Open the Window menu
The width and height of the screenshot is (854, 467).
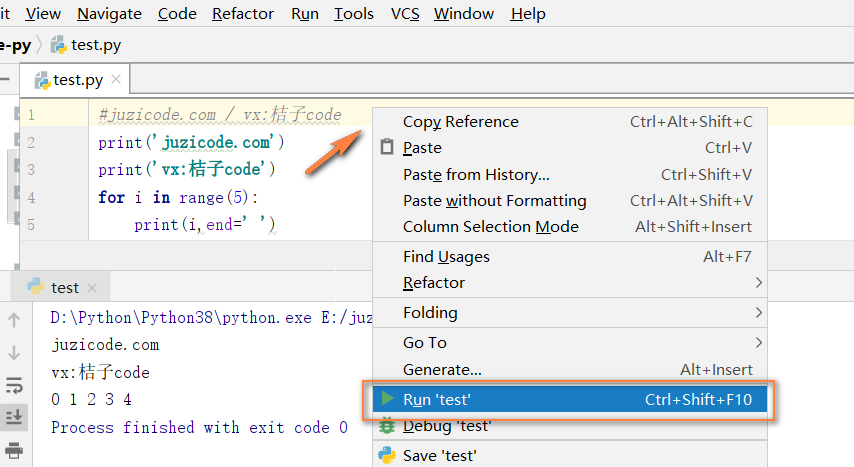point(464,14)
